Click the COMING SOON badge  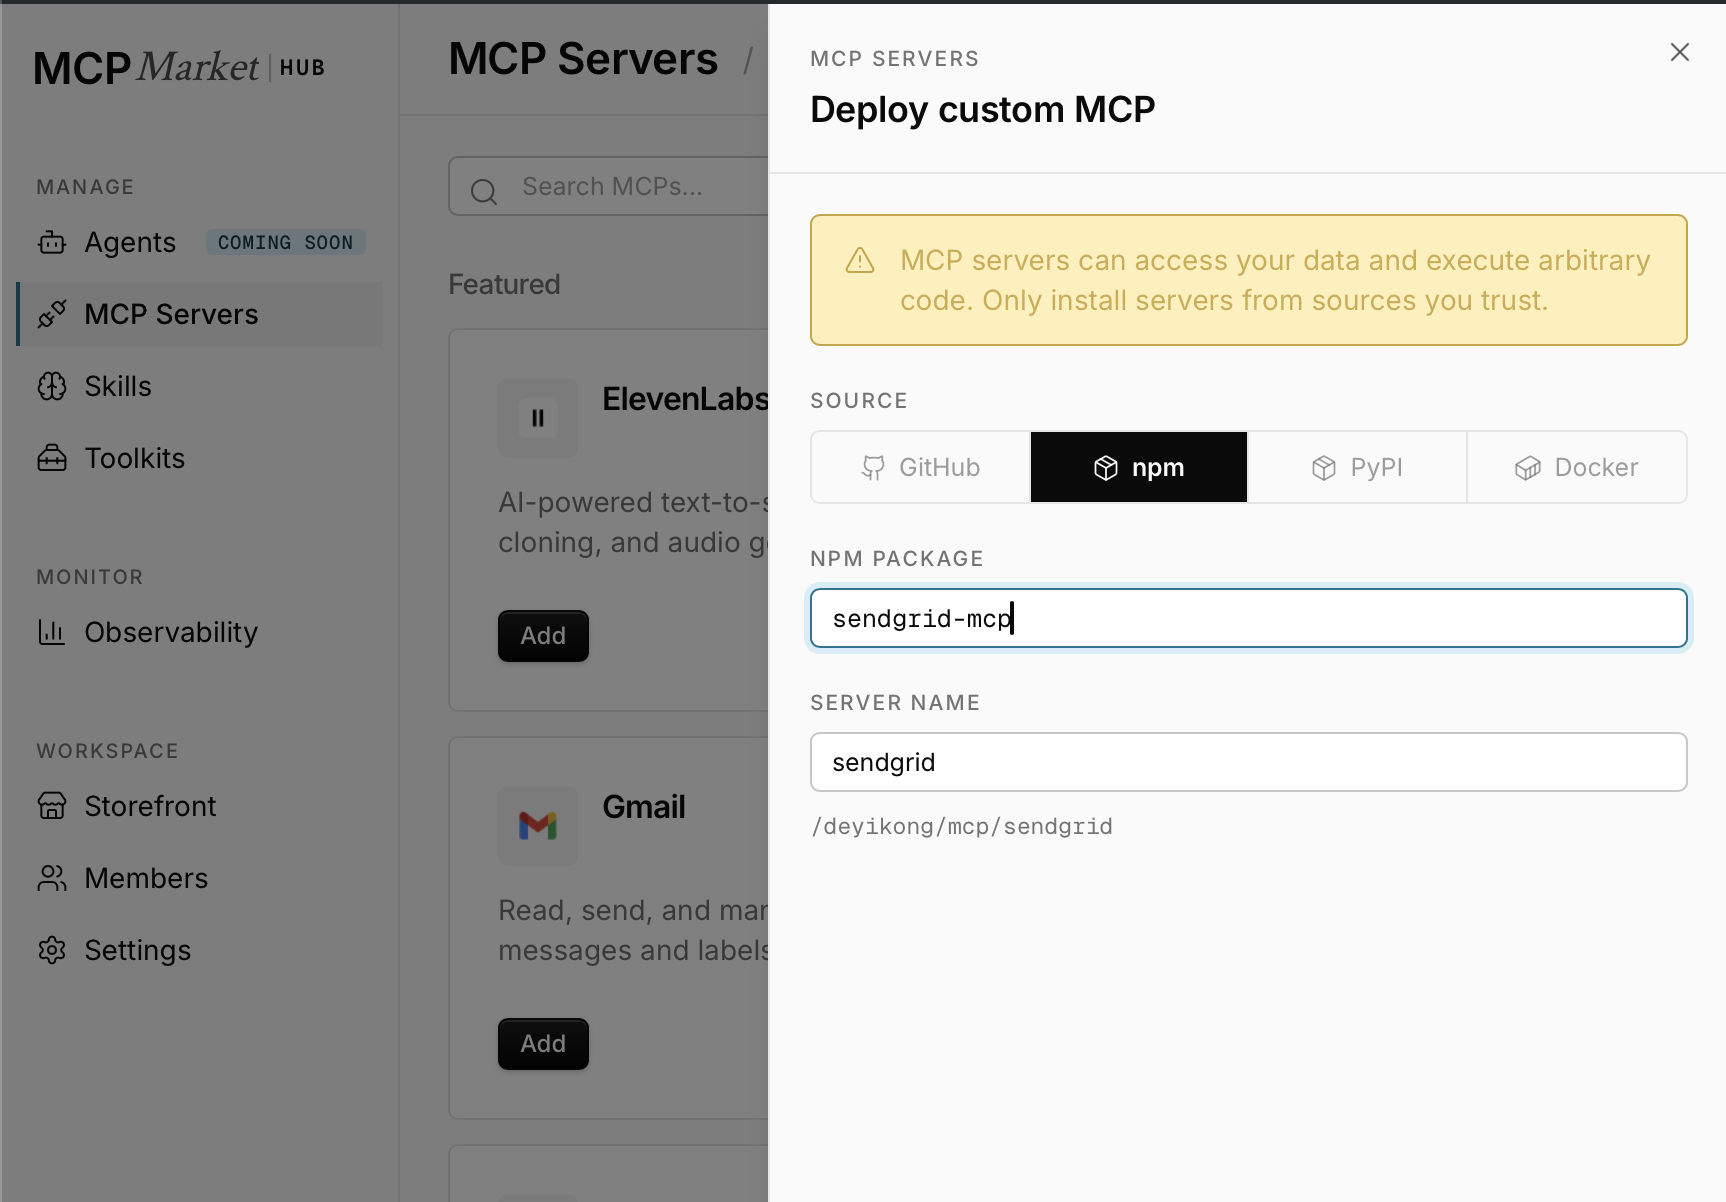(286, 242)
